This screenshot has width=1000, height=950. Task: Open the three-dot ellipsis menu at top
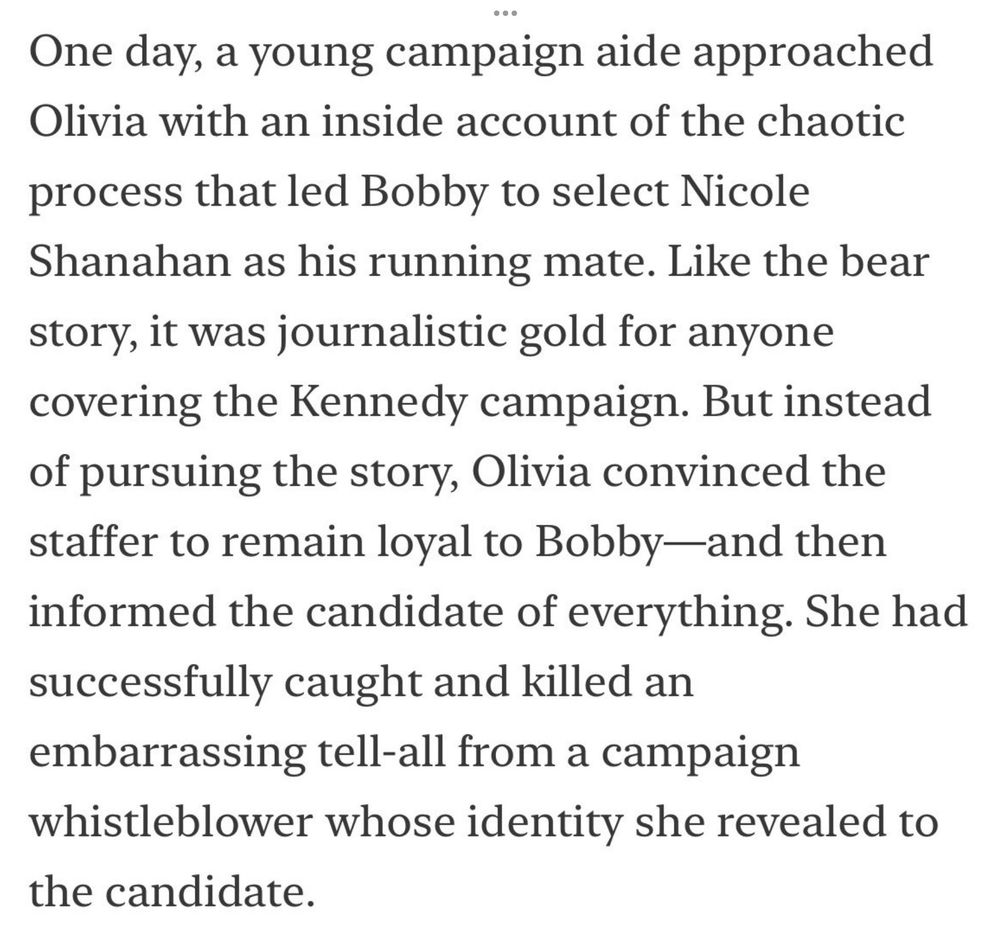coord(505,13)
